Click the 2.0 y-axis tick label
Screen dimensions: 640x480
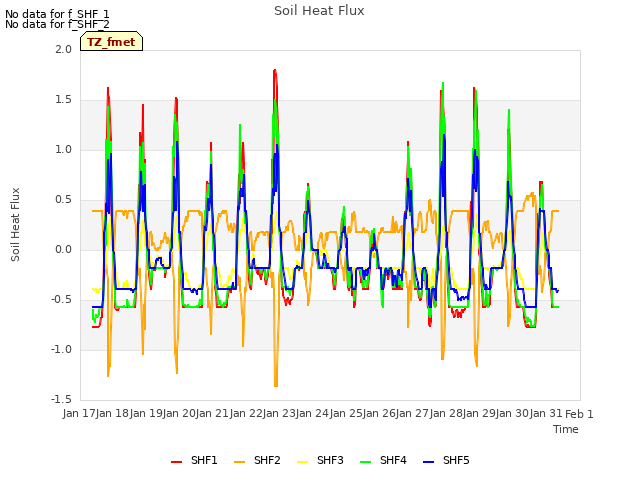63,49
